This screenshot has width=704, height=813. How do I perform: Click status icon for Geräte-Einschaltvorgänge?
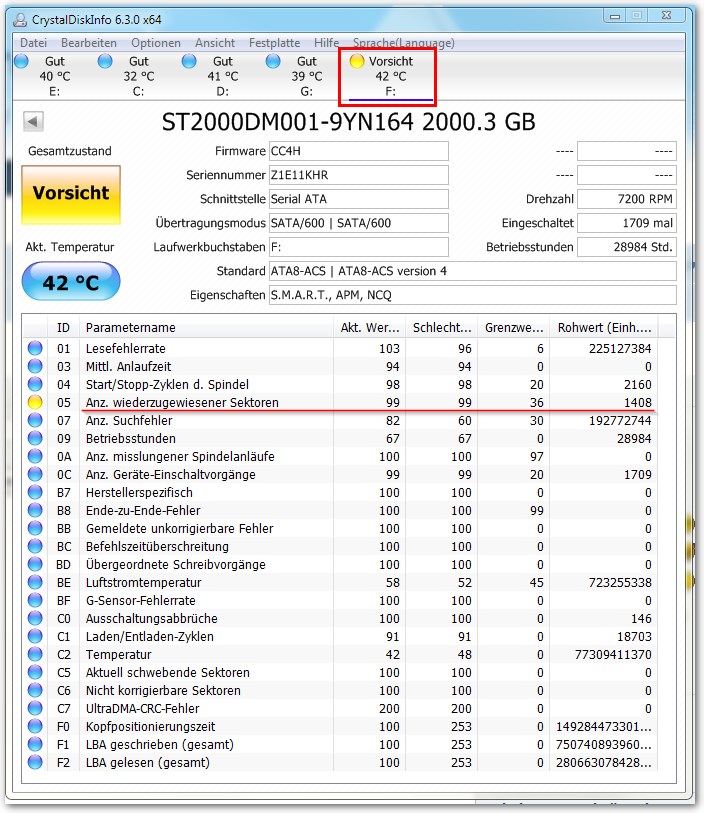click(35, 474)
